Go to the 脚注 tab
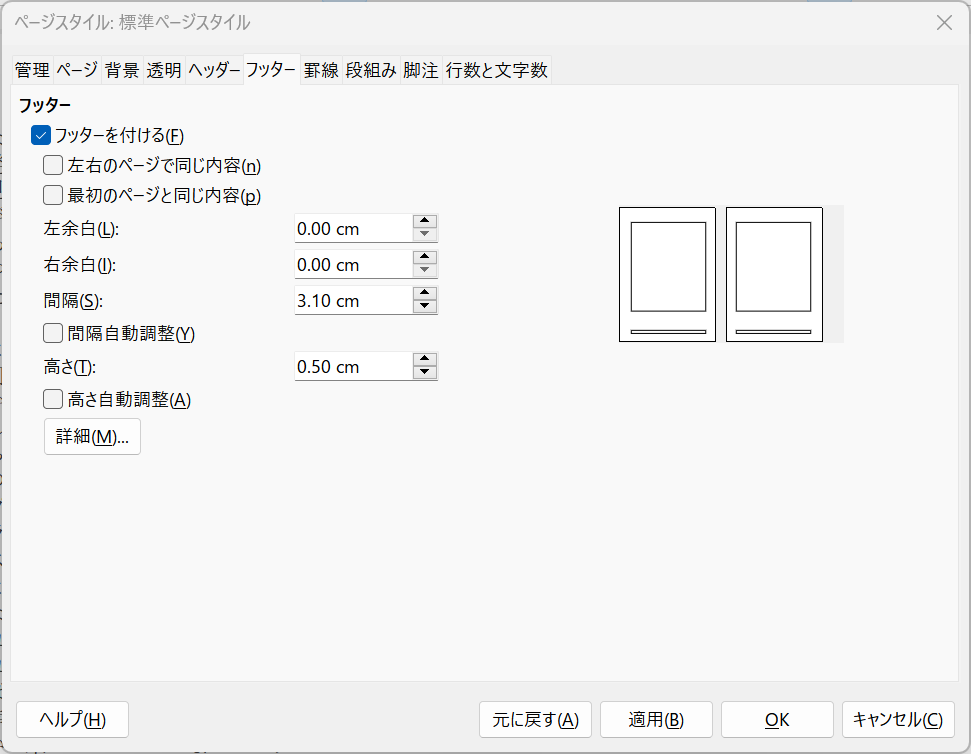Screen dimensions: 971x754 click(x=421, y=70)
